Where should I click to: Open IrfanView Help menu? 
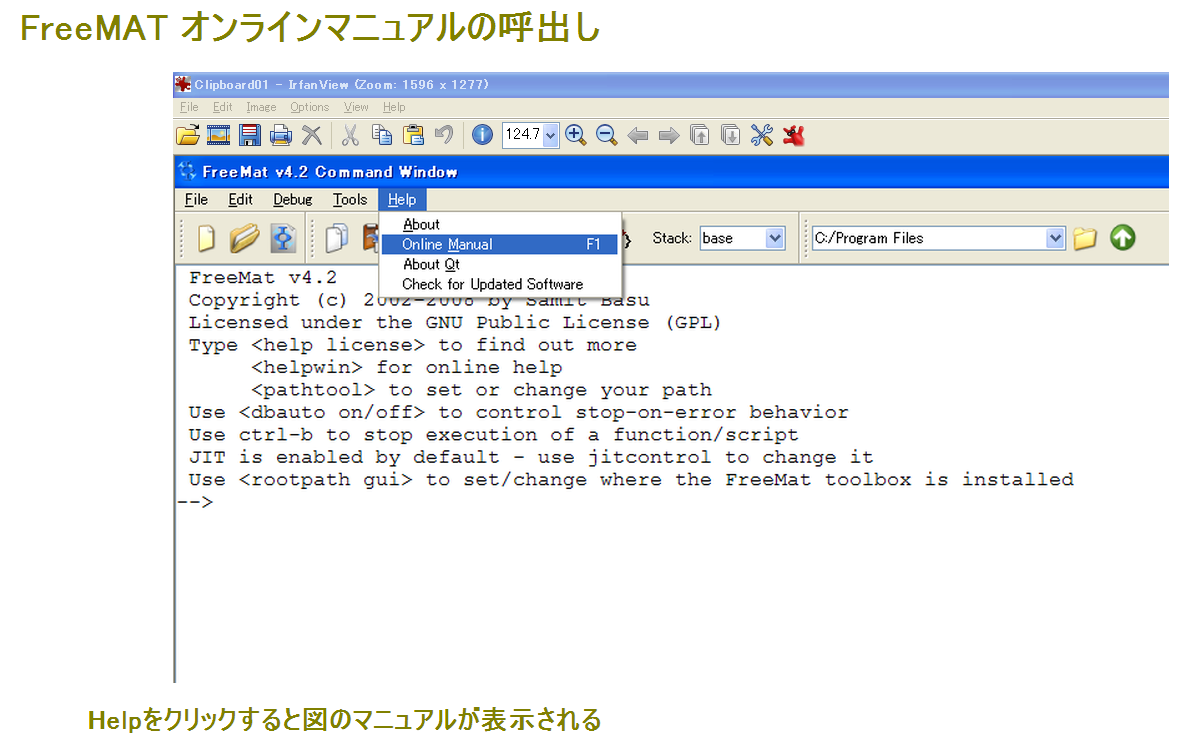click(393, 107)
